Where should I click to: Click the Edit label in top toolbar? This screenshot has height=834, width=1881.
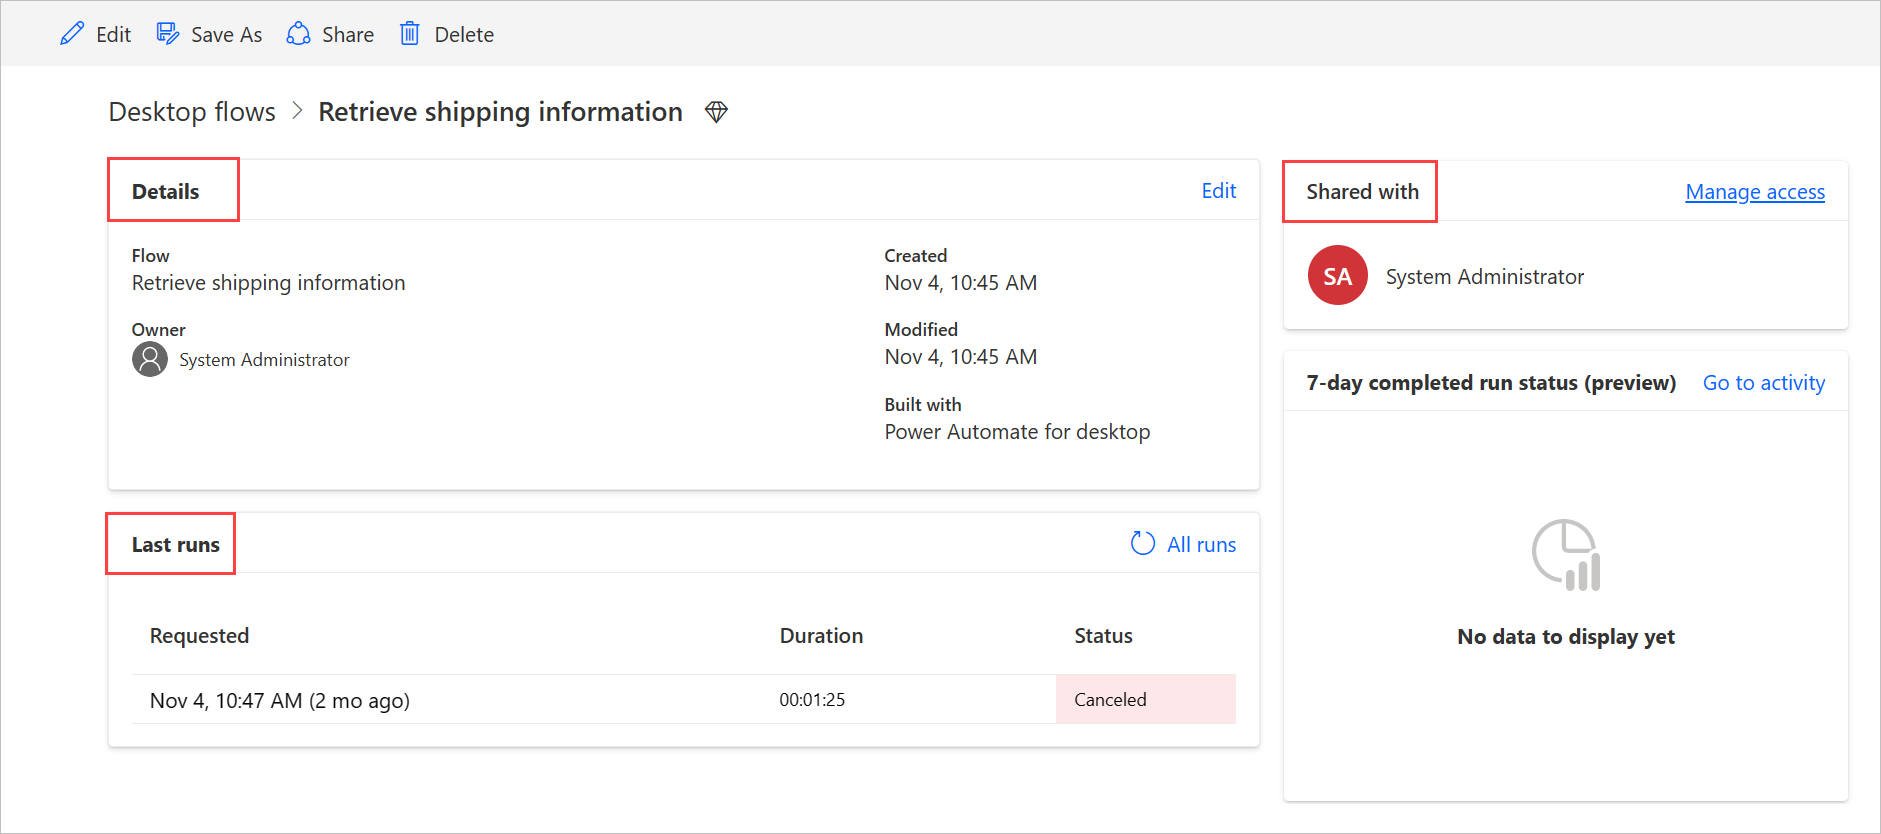click(x=114, y=35)
